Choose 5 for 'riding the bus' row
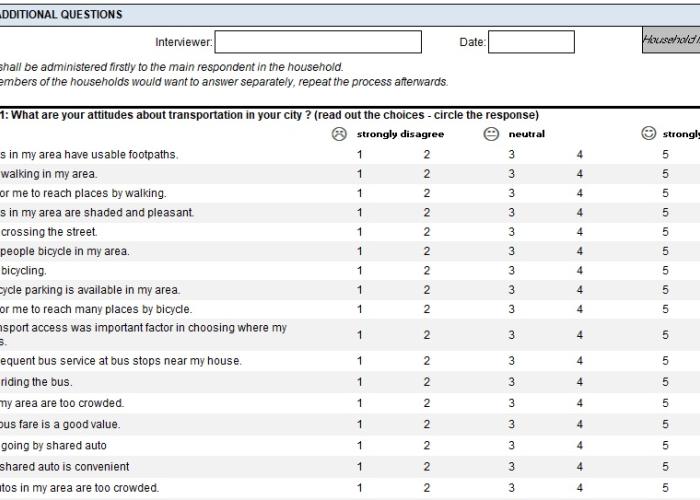 pos(665,382)
